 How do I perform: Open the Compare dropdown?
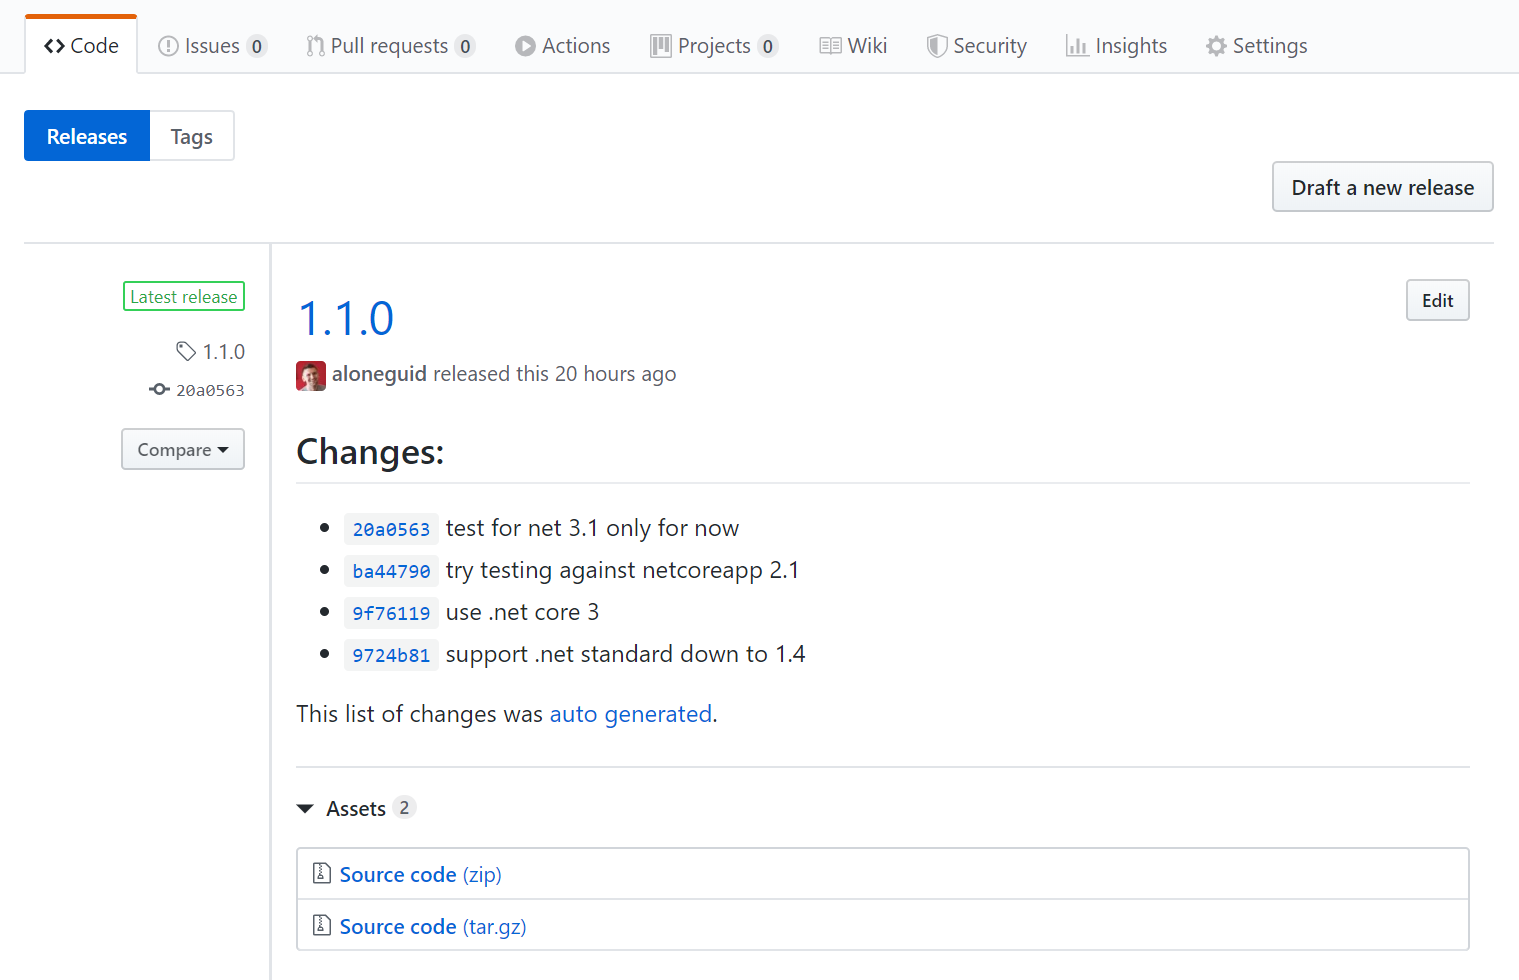click(x=183, y=450)
